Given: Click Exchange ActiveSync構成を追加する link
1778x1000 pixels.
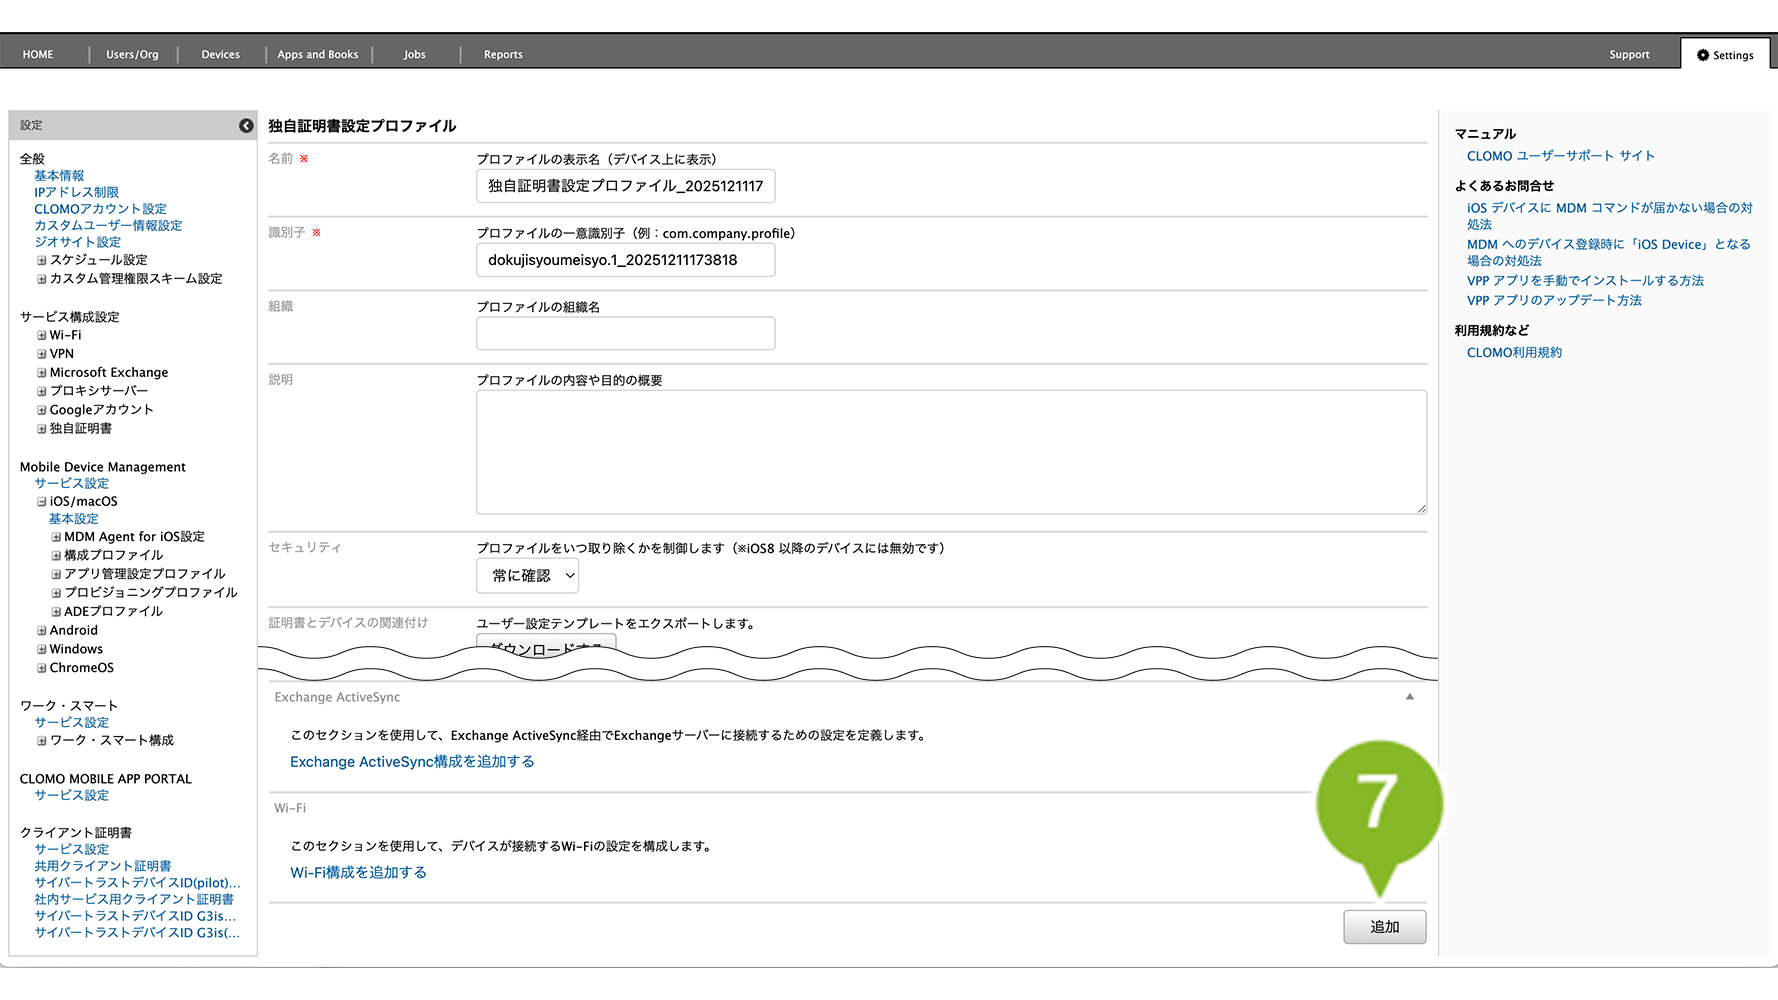Looking at the screenshot, I should 412,762.
